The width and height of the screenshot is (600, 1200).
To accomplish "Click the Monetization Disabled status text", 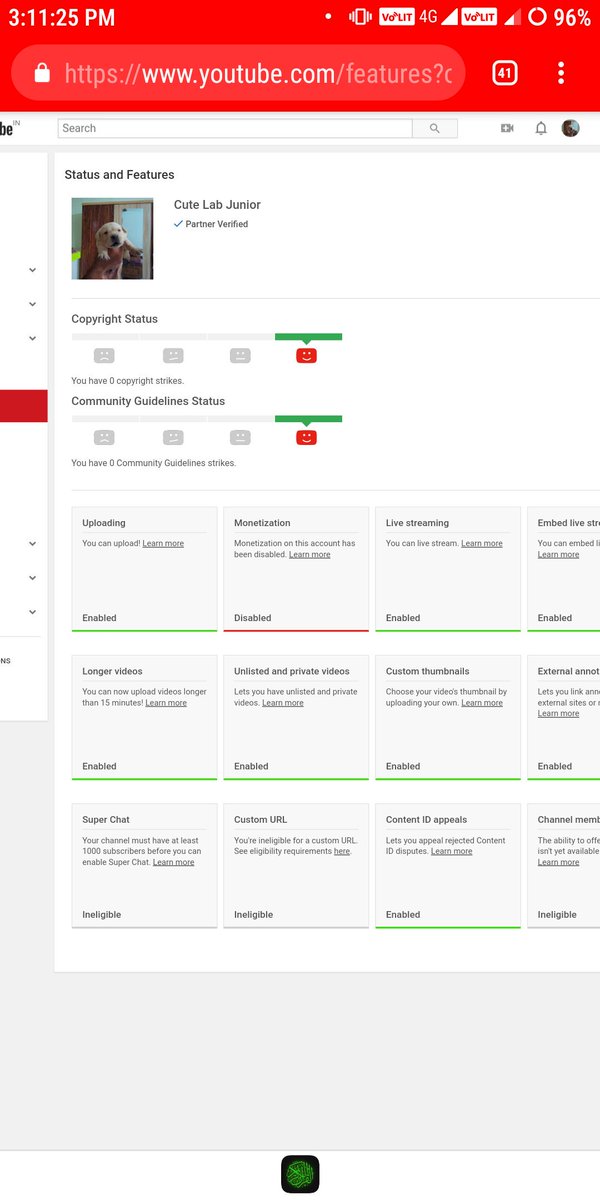I will coord(253,618).
